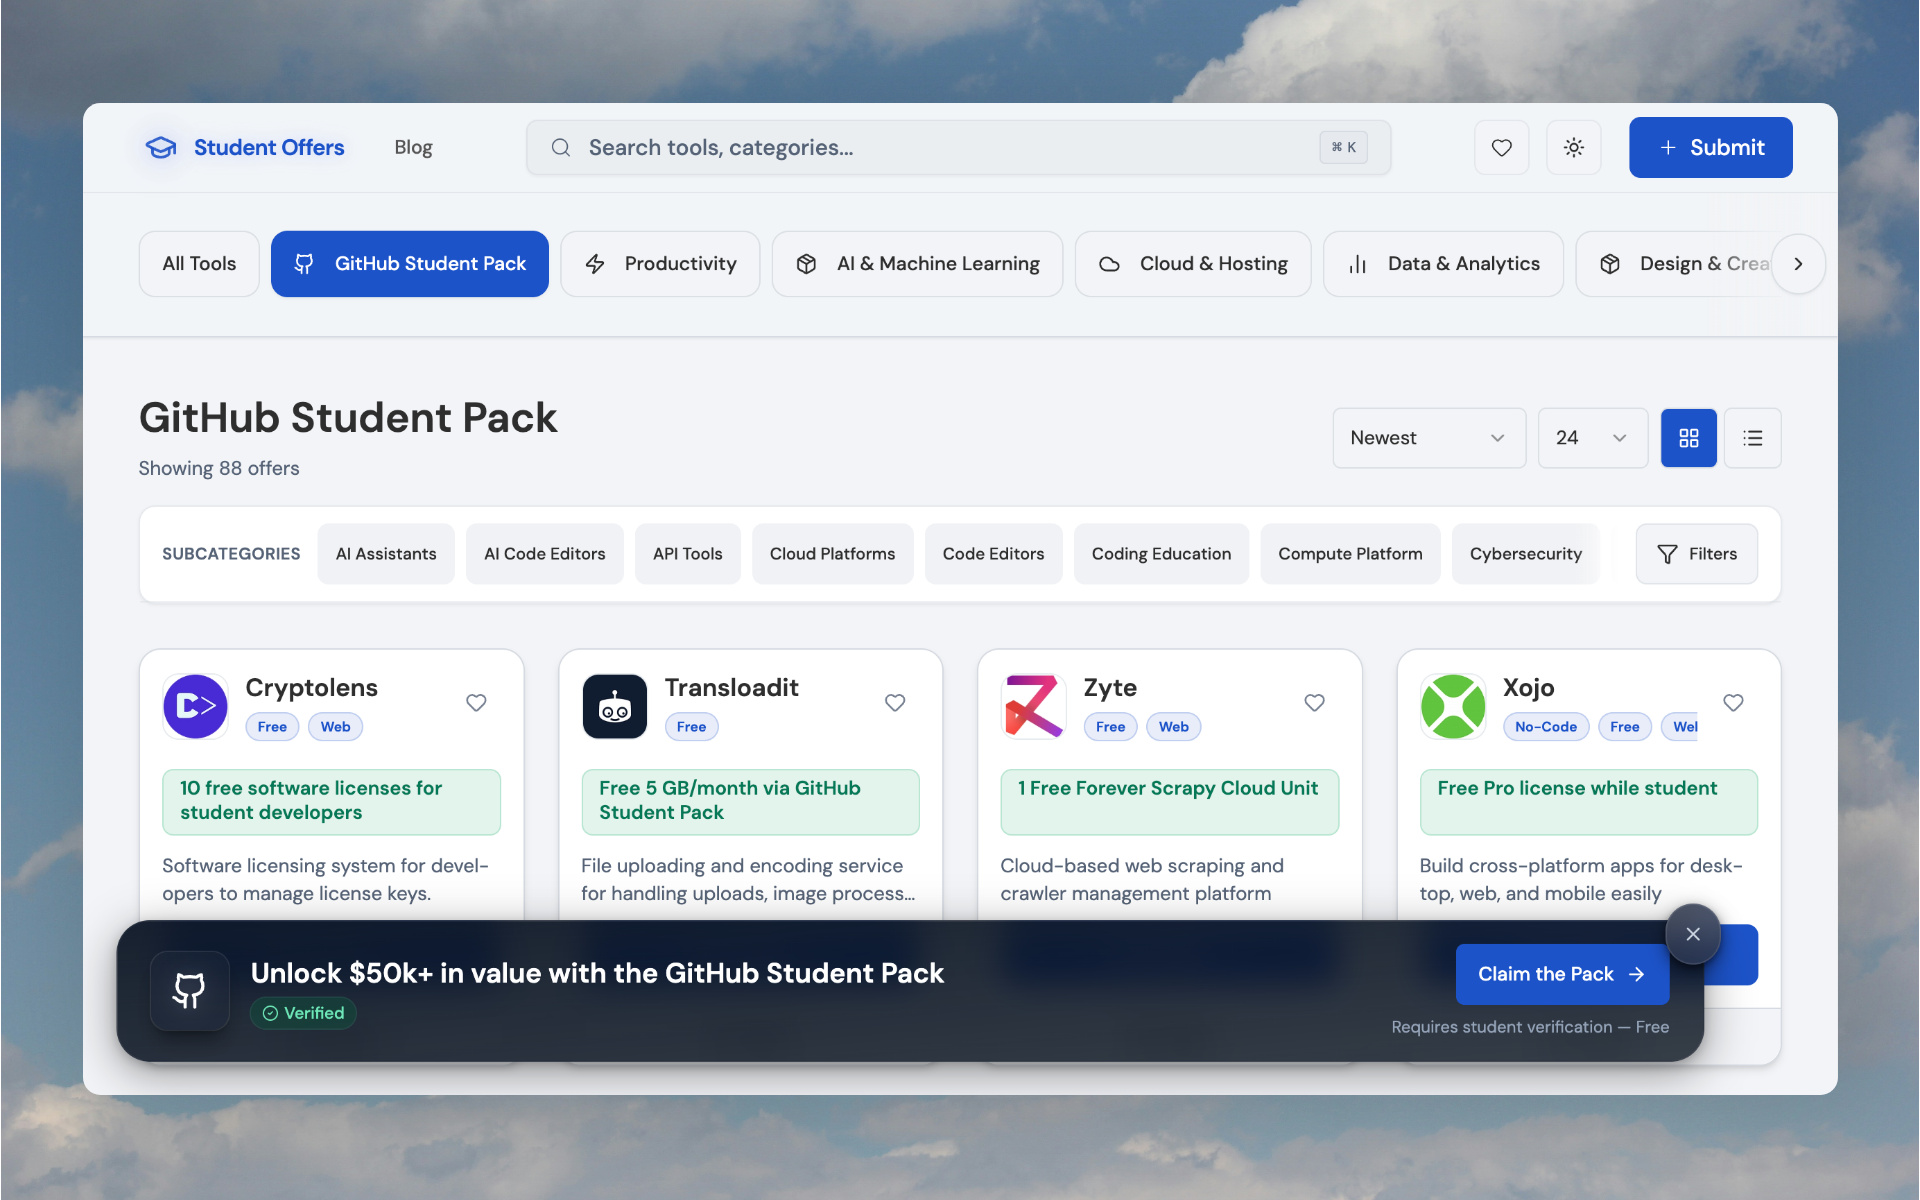This screenshot has height=1200, width=1920.
Task: Open the Newest sort dropdown
Action: coord(1429,438)
